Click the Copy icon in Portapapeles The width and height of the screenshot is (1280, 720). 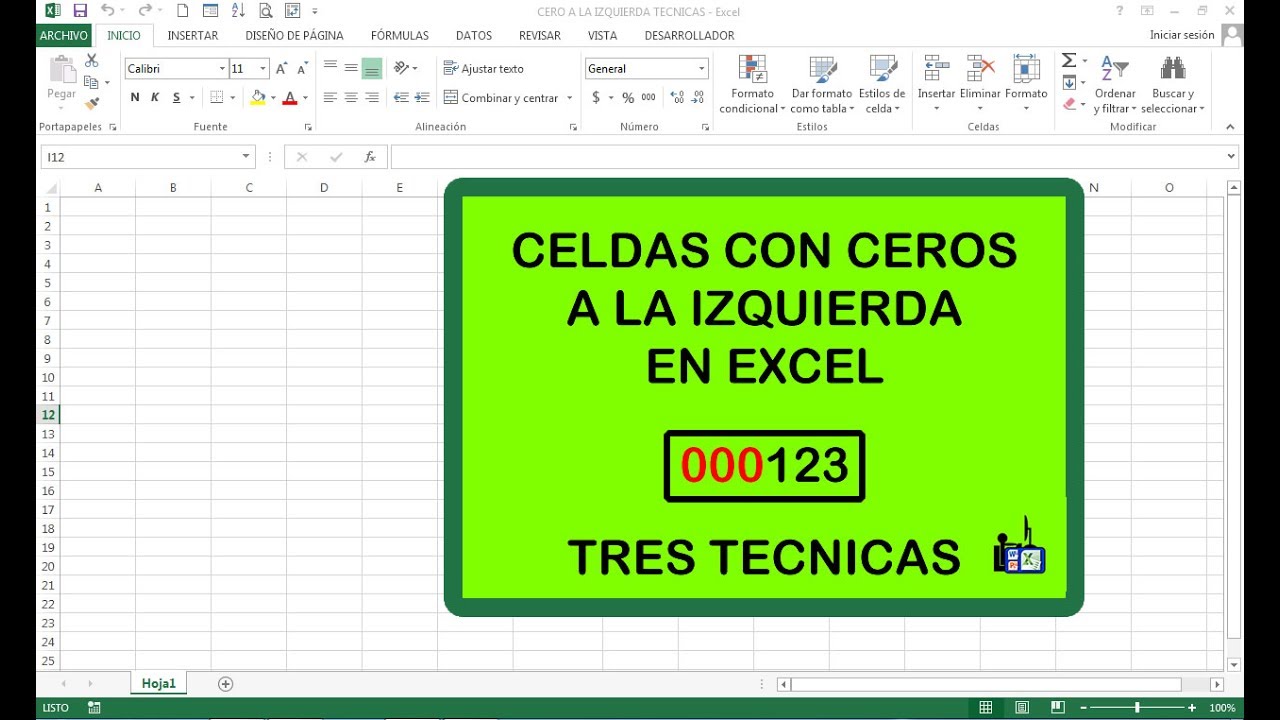click(x=92, y=82)
